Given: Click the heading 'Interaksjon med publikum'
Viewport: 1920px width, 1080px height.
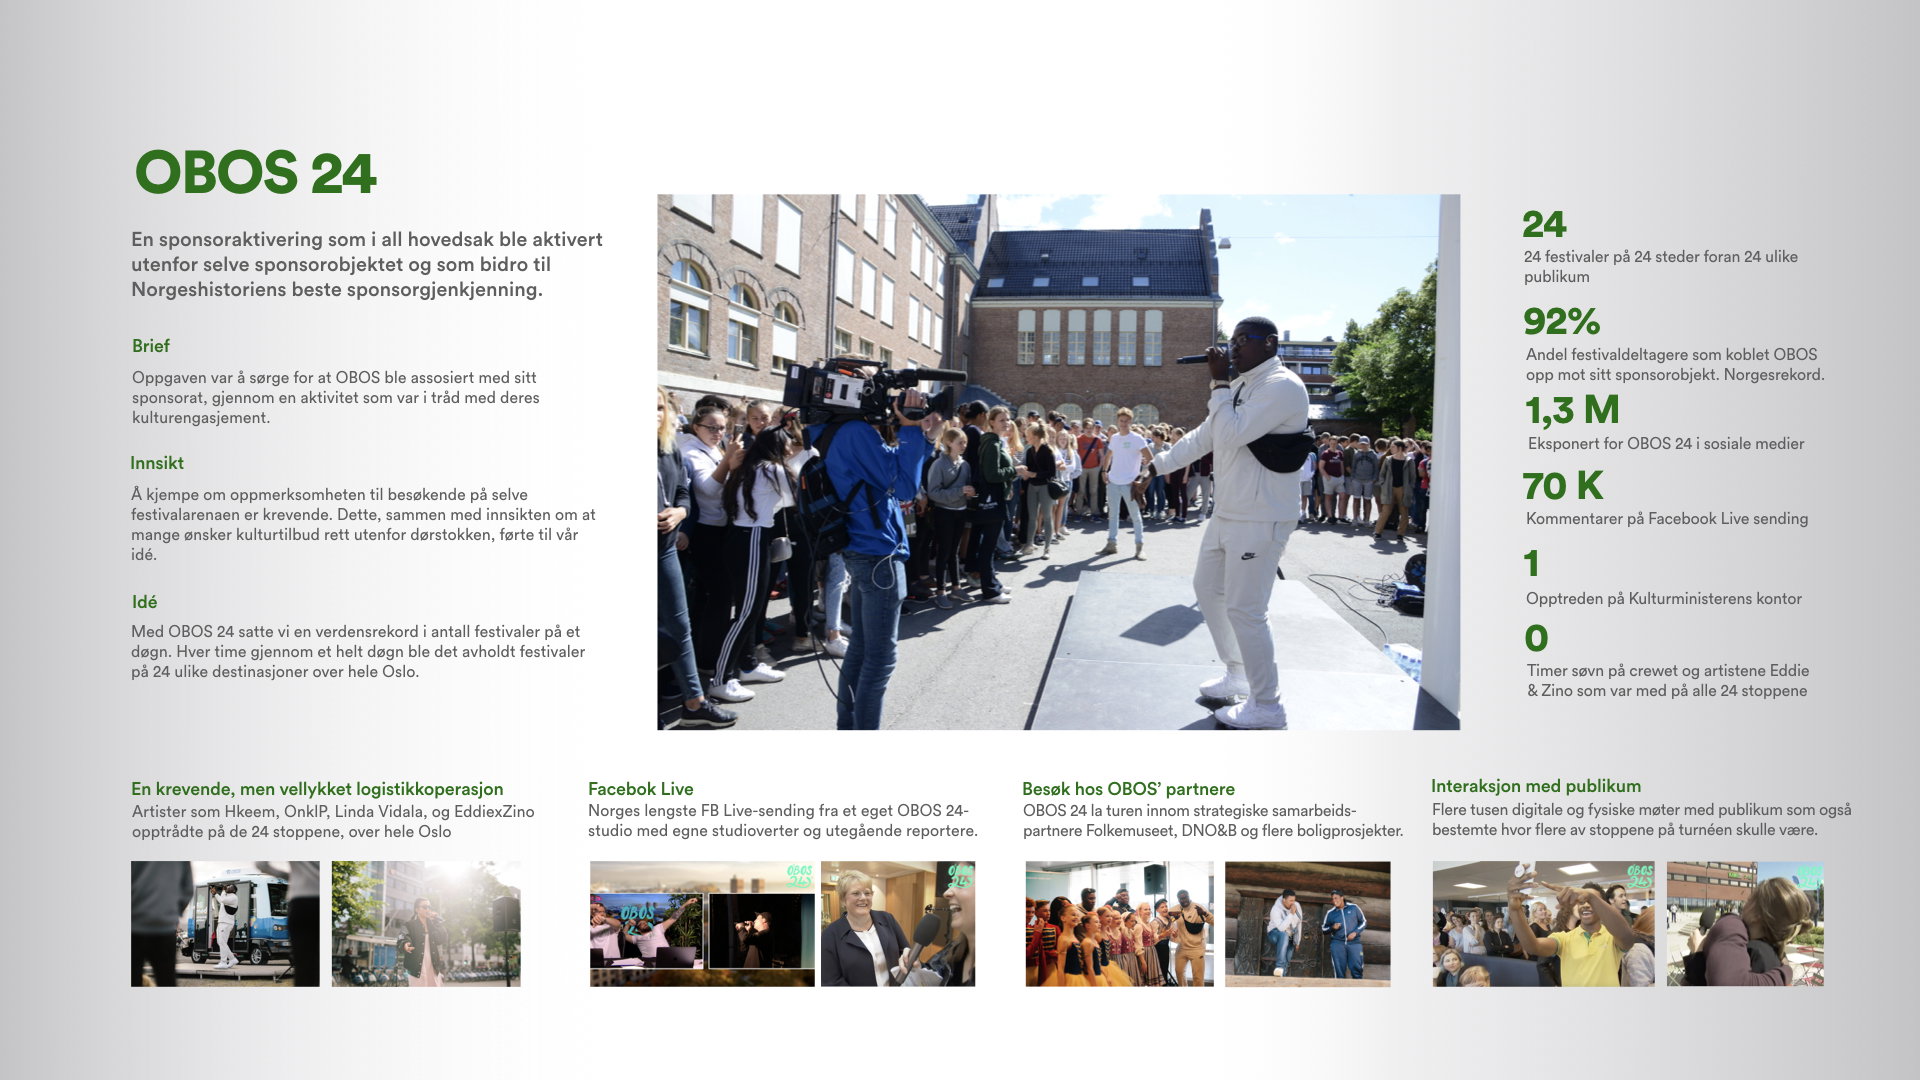Looking at the screenshot, I should 1536,786.
